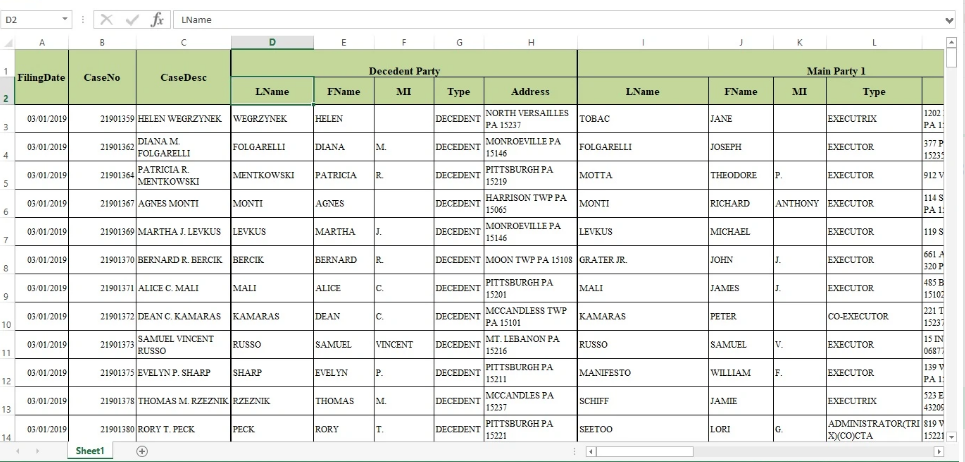The image size is (965, 462).
Task: Click previous sheet navigation arrow
Action: click(x=14, y=451)
